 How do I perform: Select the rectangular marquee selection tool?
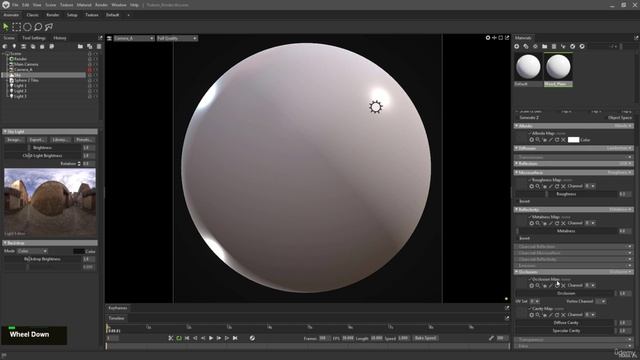pyautogui.click(x=16, y=27)
